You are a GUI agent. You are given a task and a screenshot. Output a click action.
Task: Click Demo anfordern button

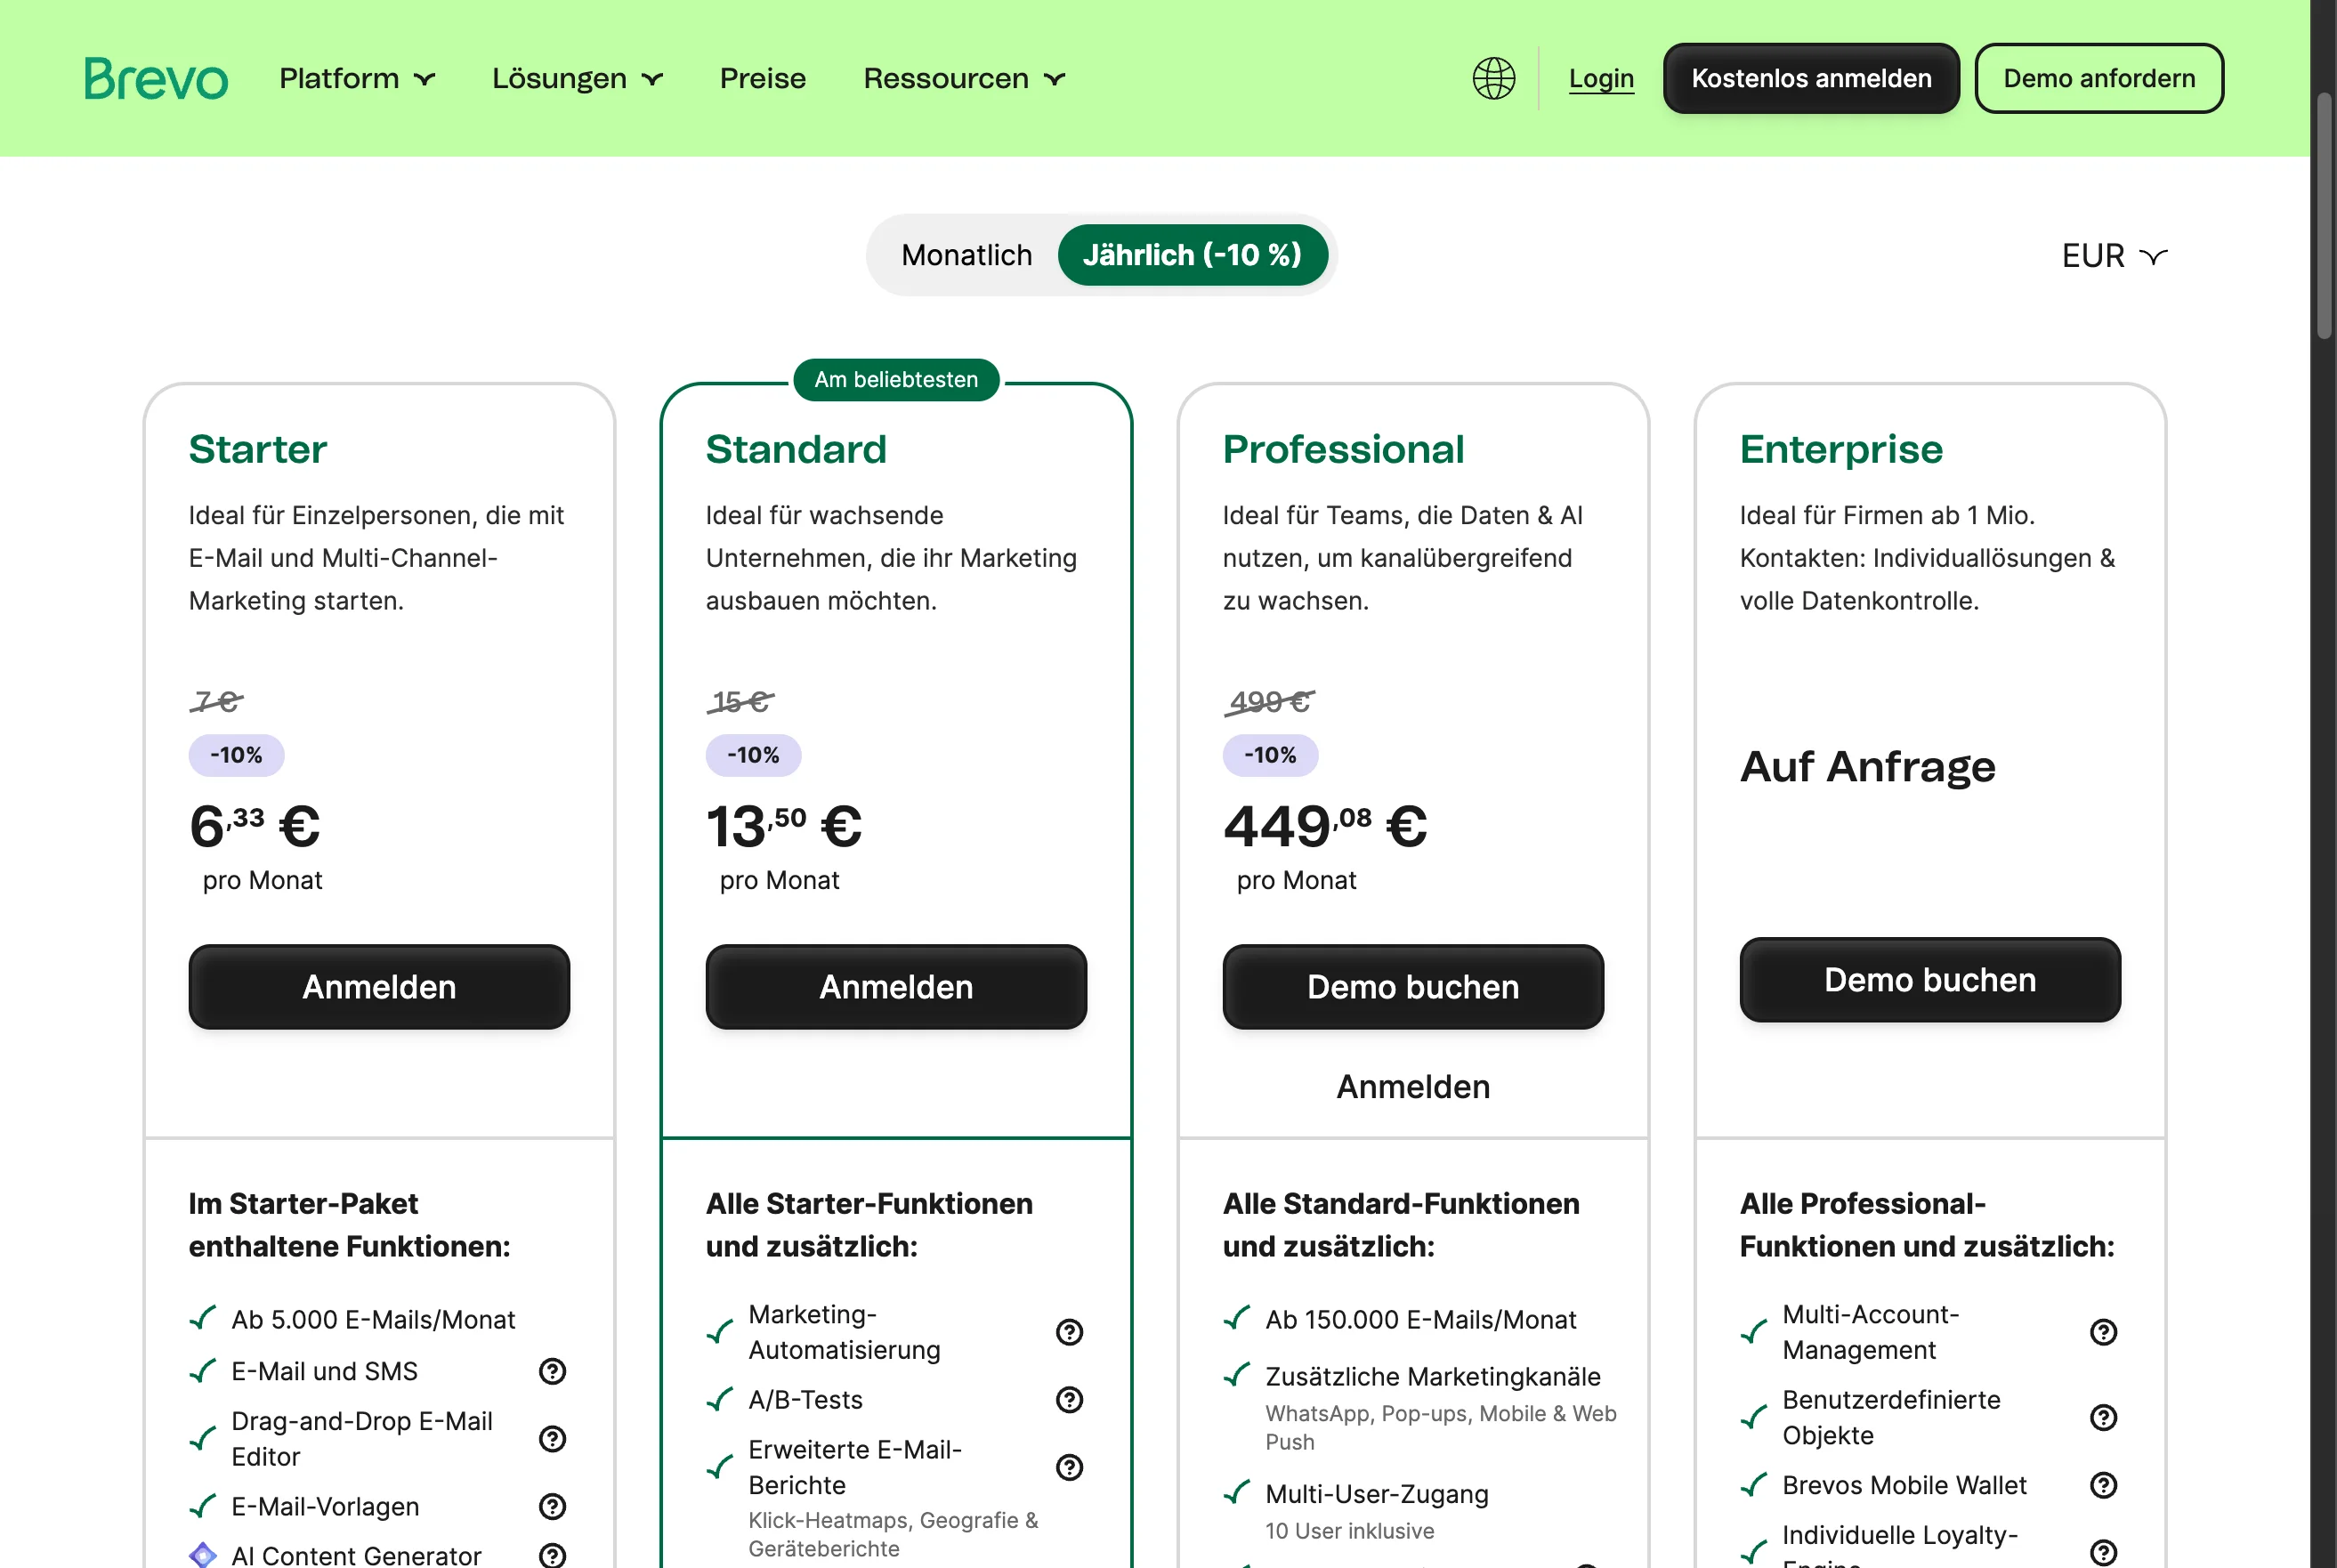2098,78
